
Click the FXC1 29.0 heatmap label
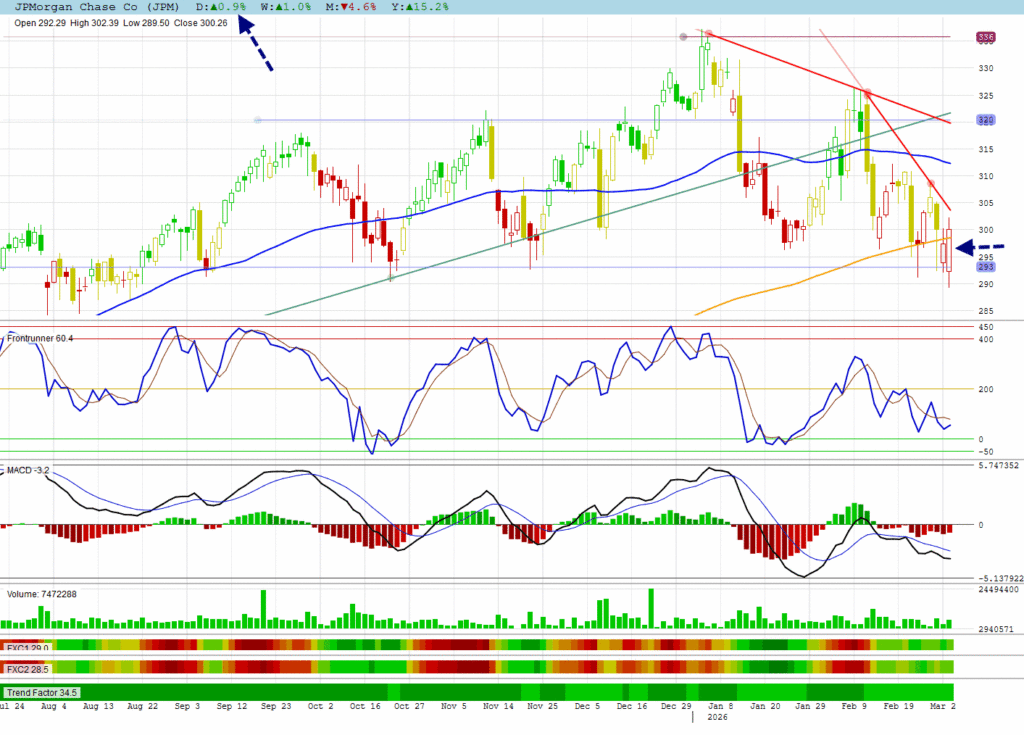coord(29,648)
